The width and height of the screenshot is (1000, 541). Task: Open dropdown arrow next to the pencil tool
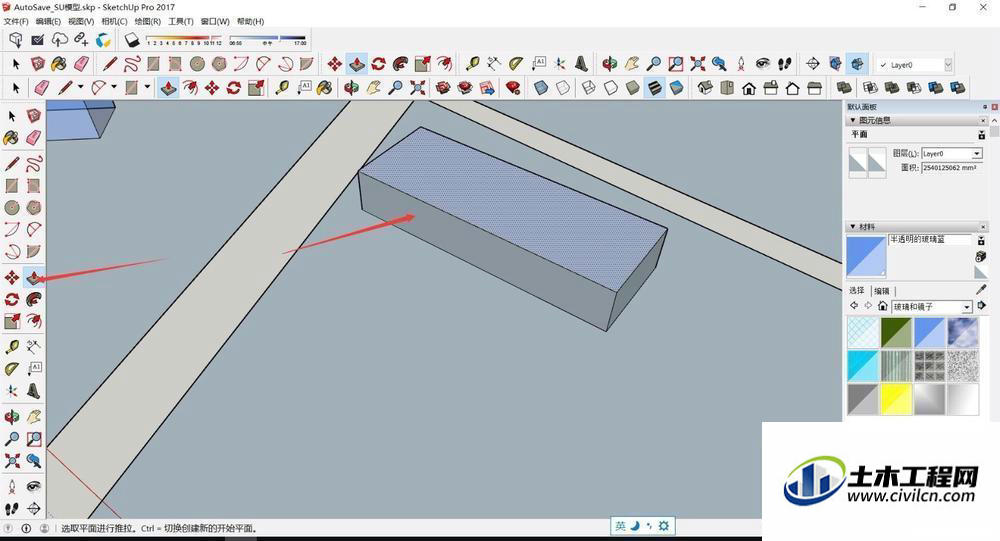pyautogui.click(x=80, y=87)
